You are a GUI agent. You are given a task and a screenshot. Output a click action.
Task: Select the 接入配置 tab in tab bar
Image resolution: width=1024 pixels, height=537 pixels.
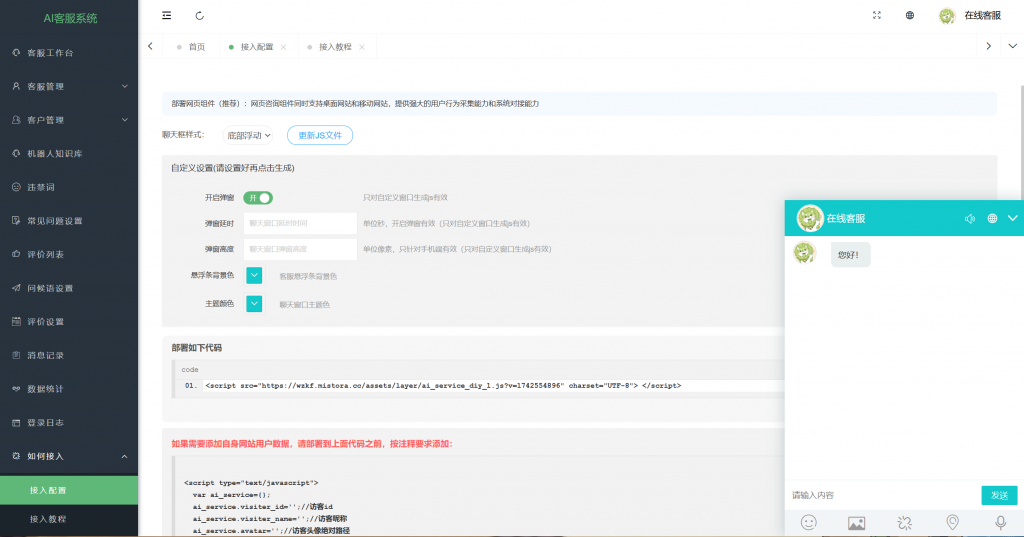tap(257, 47)
